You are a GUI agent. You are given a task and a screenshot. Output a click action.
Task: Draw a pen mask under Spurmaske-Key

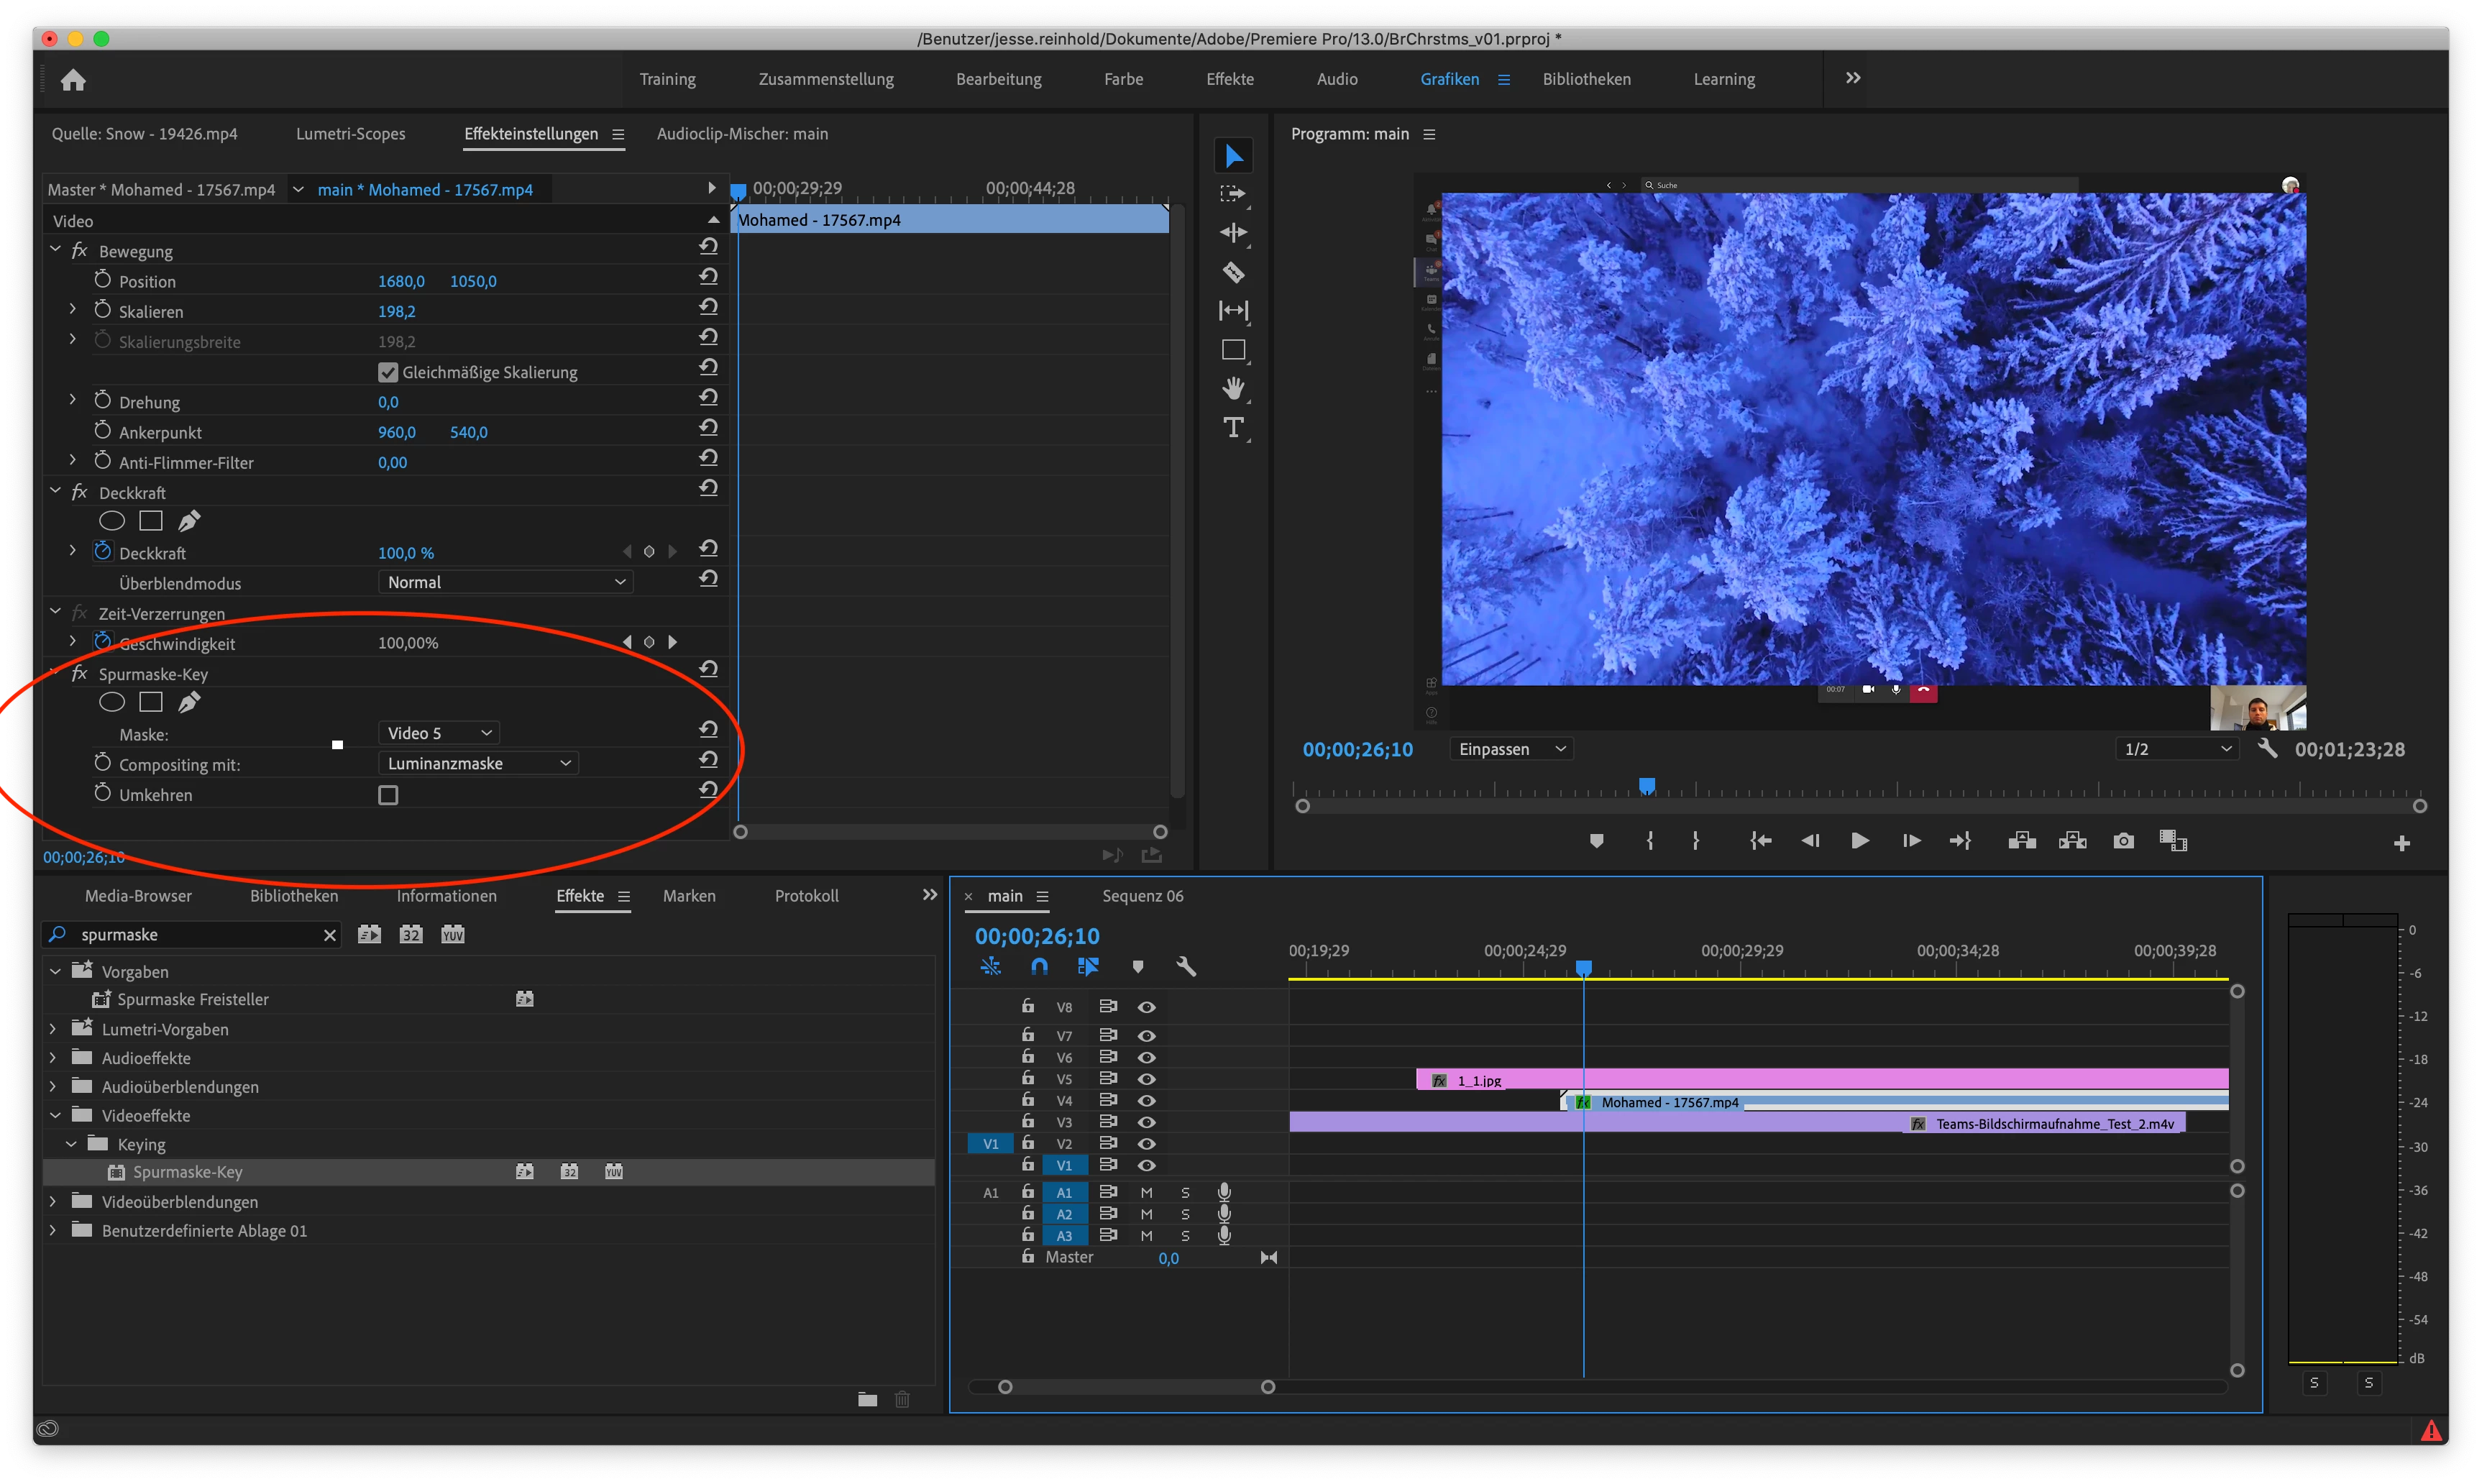(189, 702)
